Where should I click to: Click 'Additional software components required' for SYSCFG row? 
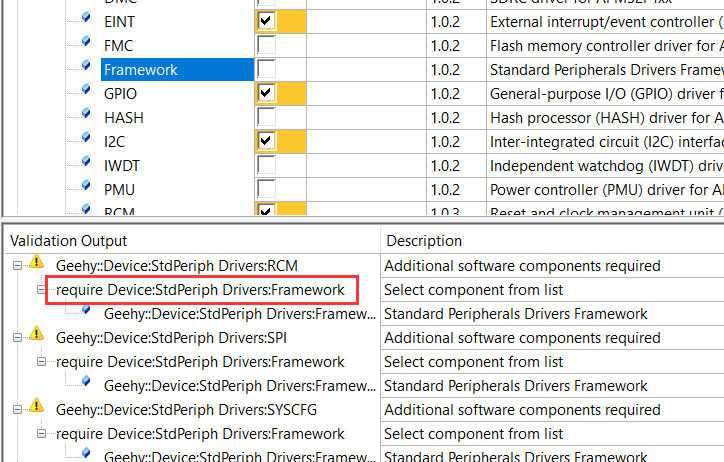pyautogui.click(x=522, y=410)
